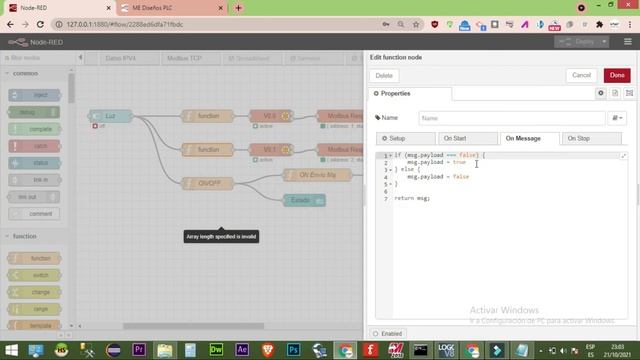Pick the inject node in palette

tap(34, 95)
